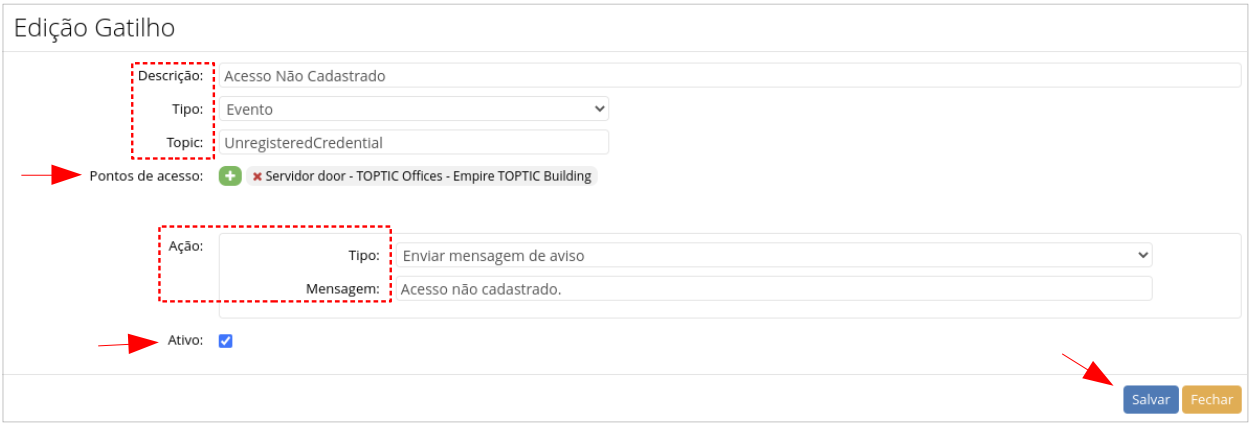This screenshot has height=426, width=1252.
Task: Click the green plus to add access point
Action: pyautogui.click(x=230, y=176)
